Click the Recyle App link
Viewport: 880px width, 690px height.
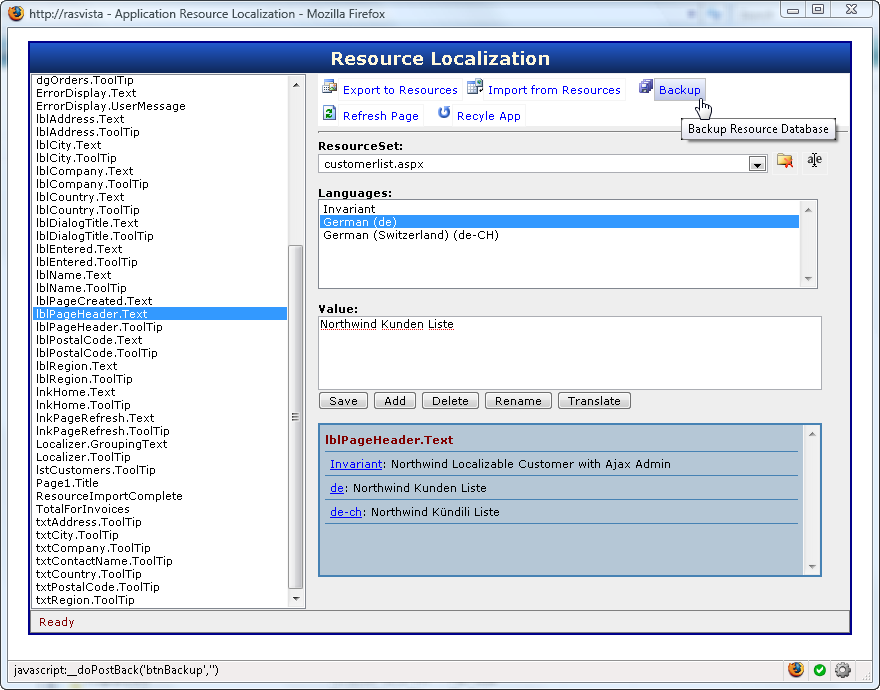tap(488, 116)
